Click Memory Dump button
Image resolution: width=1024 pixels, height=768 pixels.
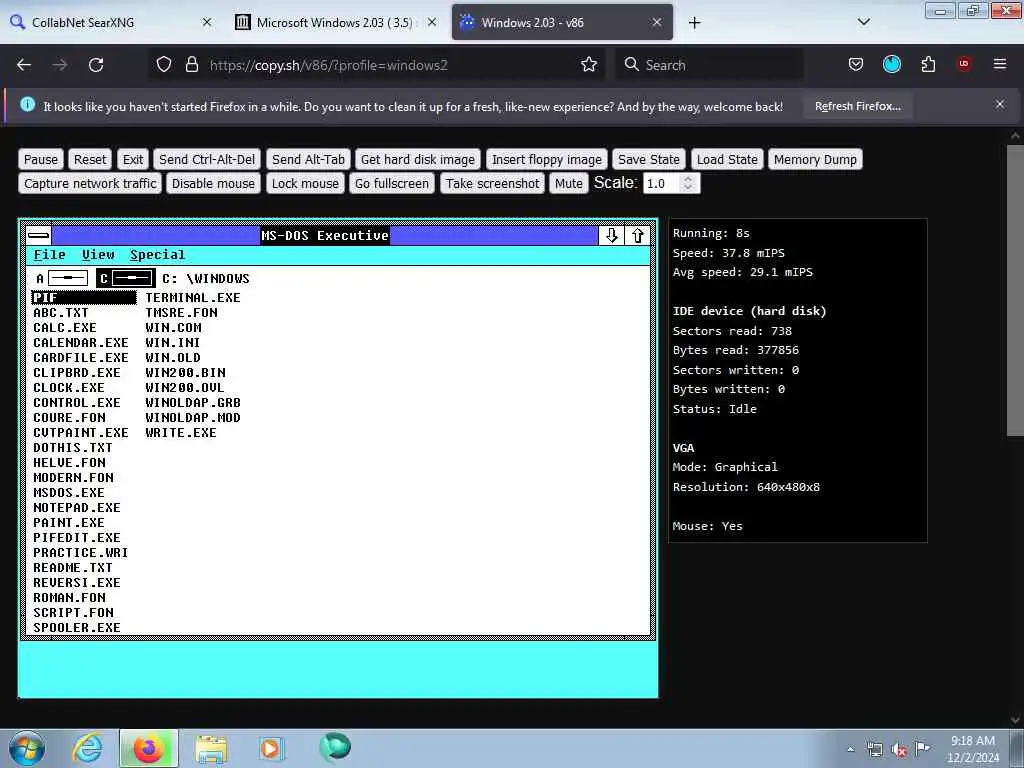[815, 160]
